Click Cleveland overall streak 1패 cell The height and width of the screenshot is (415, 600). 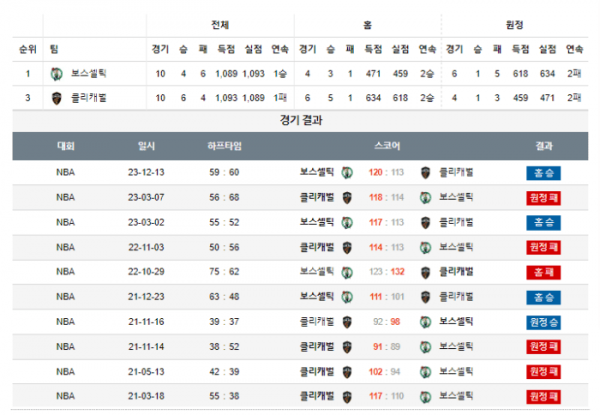[x=280, y=98]
